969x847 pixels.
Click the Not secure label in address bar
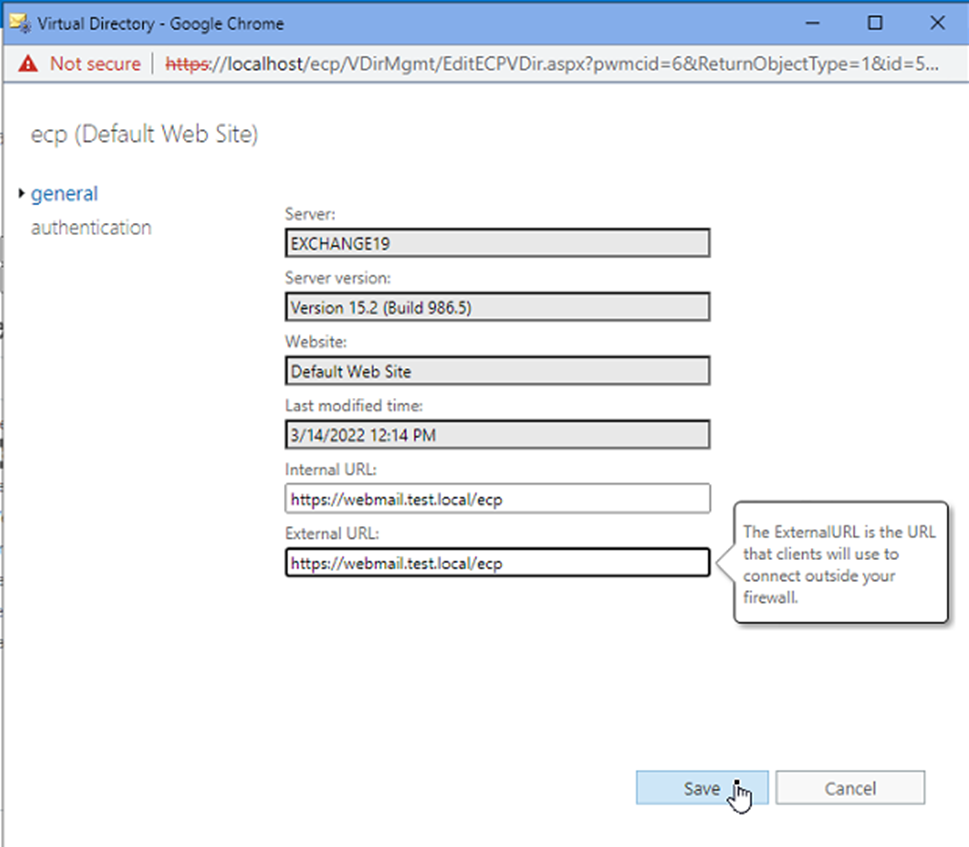coord(95,64)
